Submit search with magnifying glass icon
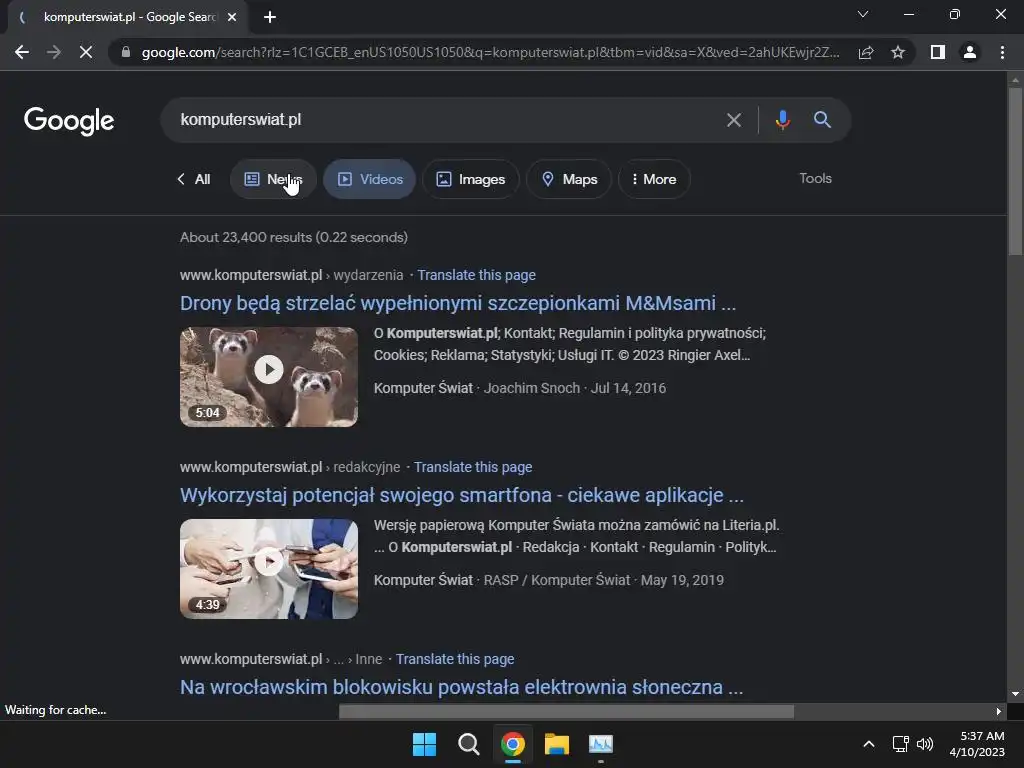 tap(822, 120)
